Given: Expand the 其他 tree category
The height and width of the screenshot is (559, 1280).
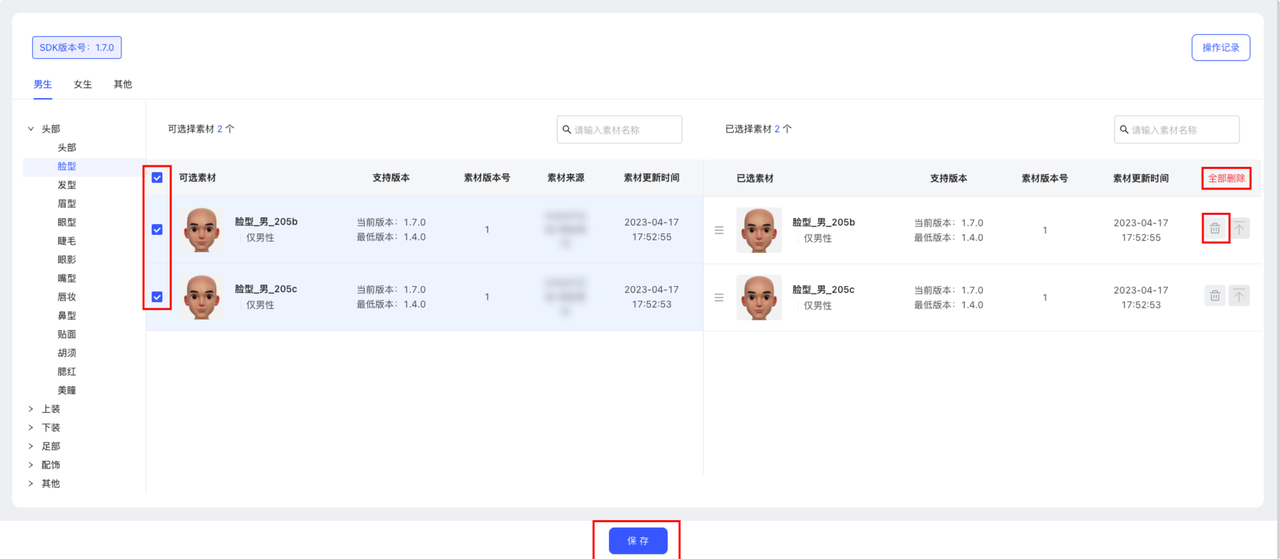Looking at the screenshot, I should tap(31, 484).
